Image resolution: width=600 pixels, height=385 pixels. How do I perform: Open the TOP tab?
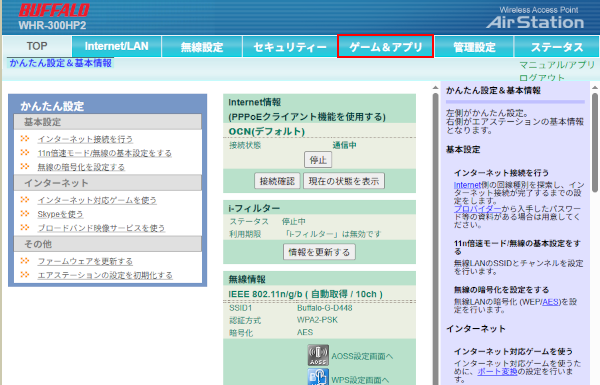coord(37,46)
